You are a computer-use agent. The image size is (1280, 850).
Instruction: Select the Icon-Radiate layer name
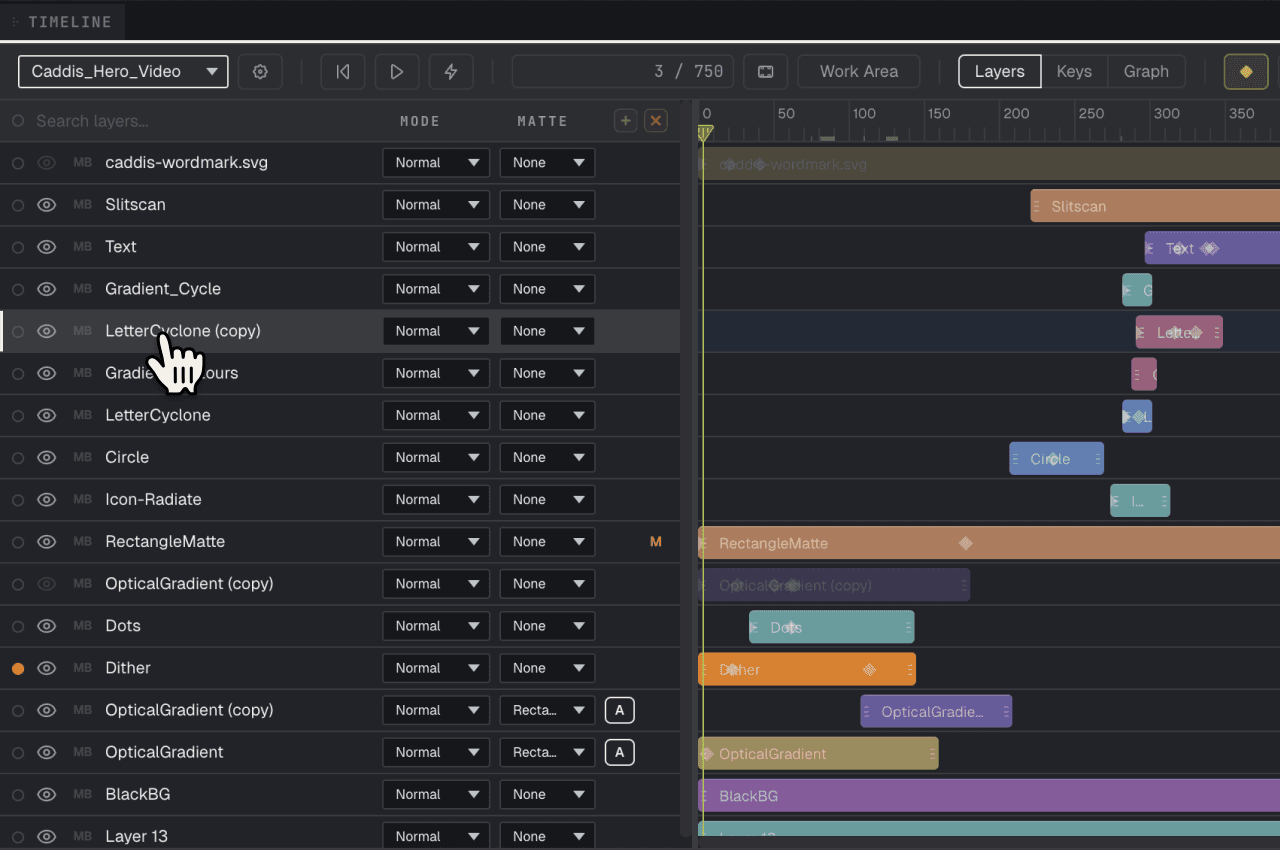[x=153, y=499]
